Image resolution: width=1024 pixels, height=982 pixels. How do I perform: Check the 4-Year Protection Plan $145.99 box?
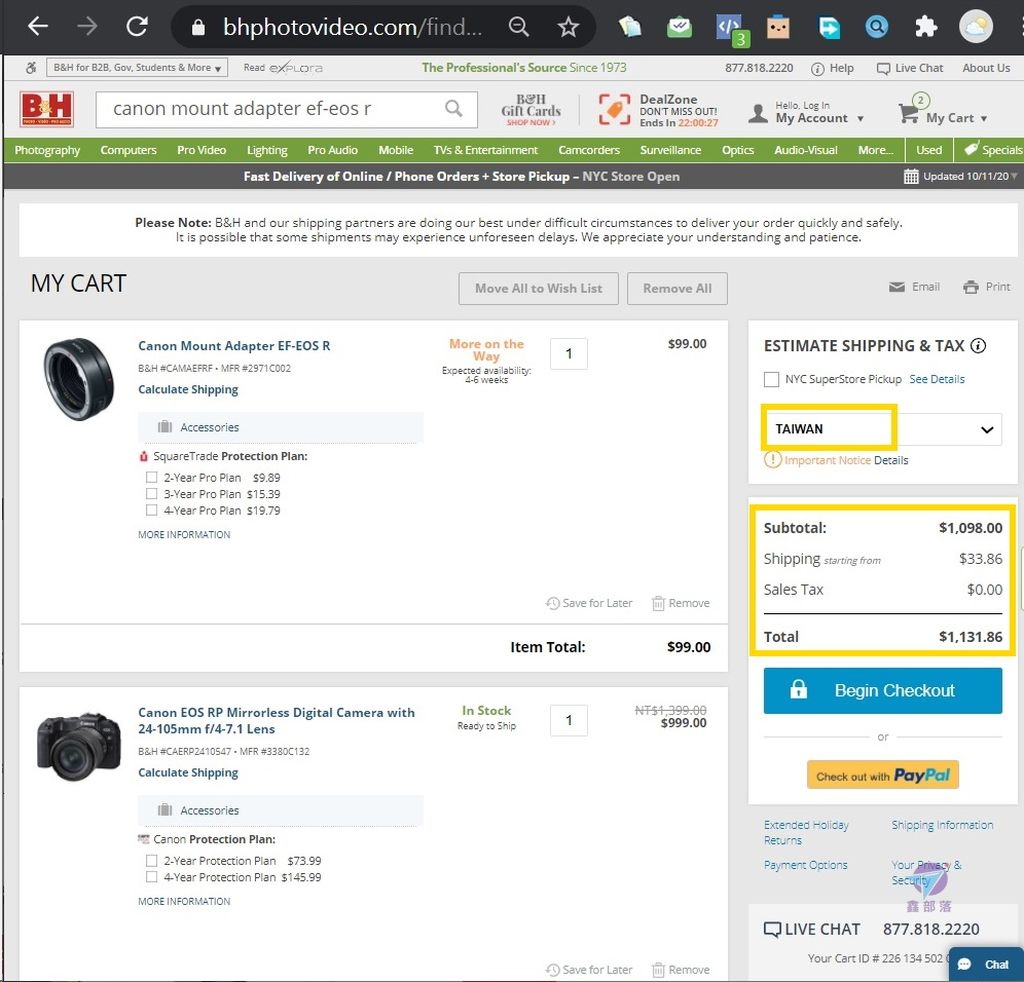click(152, 877)
